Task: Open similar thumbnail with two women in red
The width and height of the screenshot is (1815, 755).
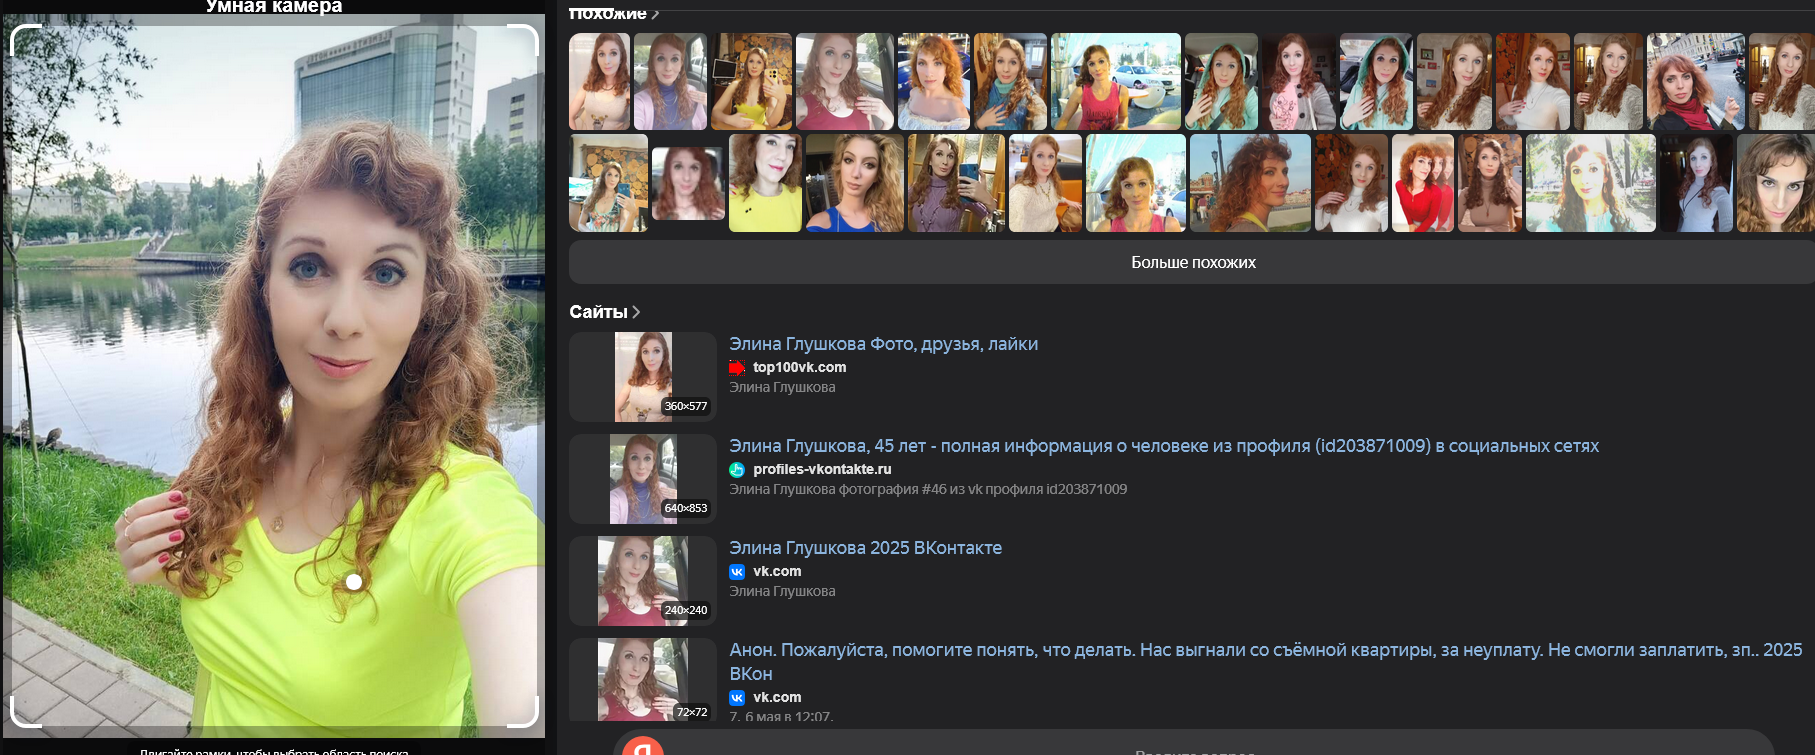Action: click(1423, 183)
